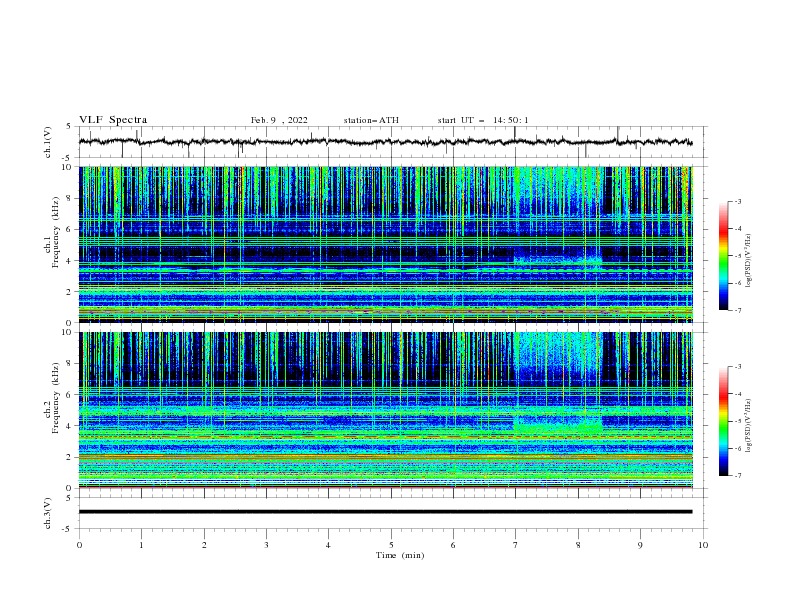This screenshot has height=612, width=792.
Task: Click time axis tick label "9"
Action: tap(640, 545)
